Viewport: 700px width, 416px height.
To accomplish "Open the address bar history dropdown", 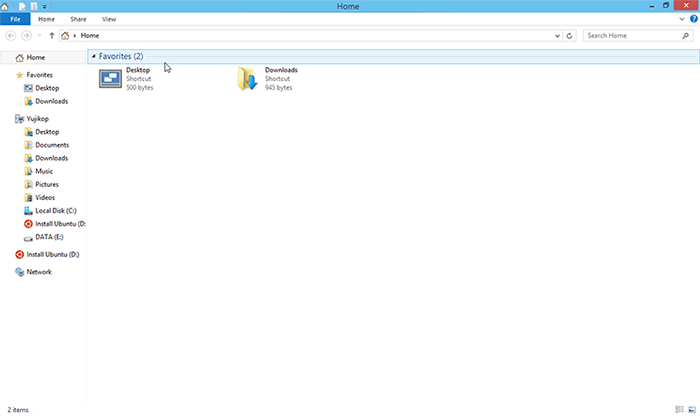I will coord(557,36).
